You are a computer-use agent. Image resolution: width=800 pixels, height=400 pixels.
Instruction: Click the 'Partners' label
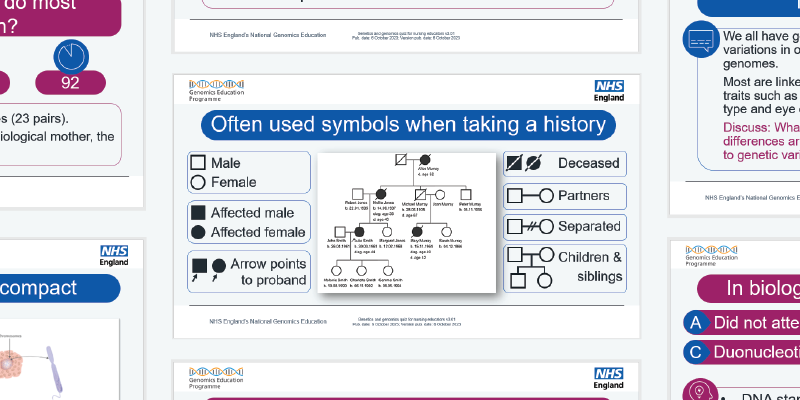(x=584, y=196)
